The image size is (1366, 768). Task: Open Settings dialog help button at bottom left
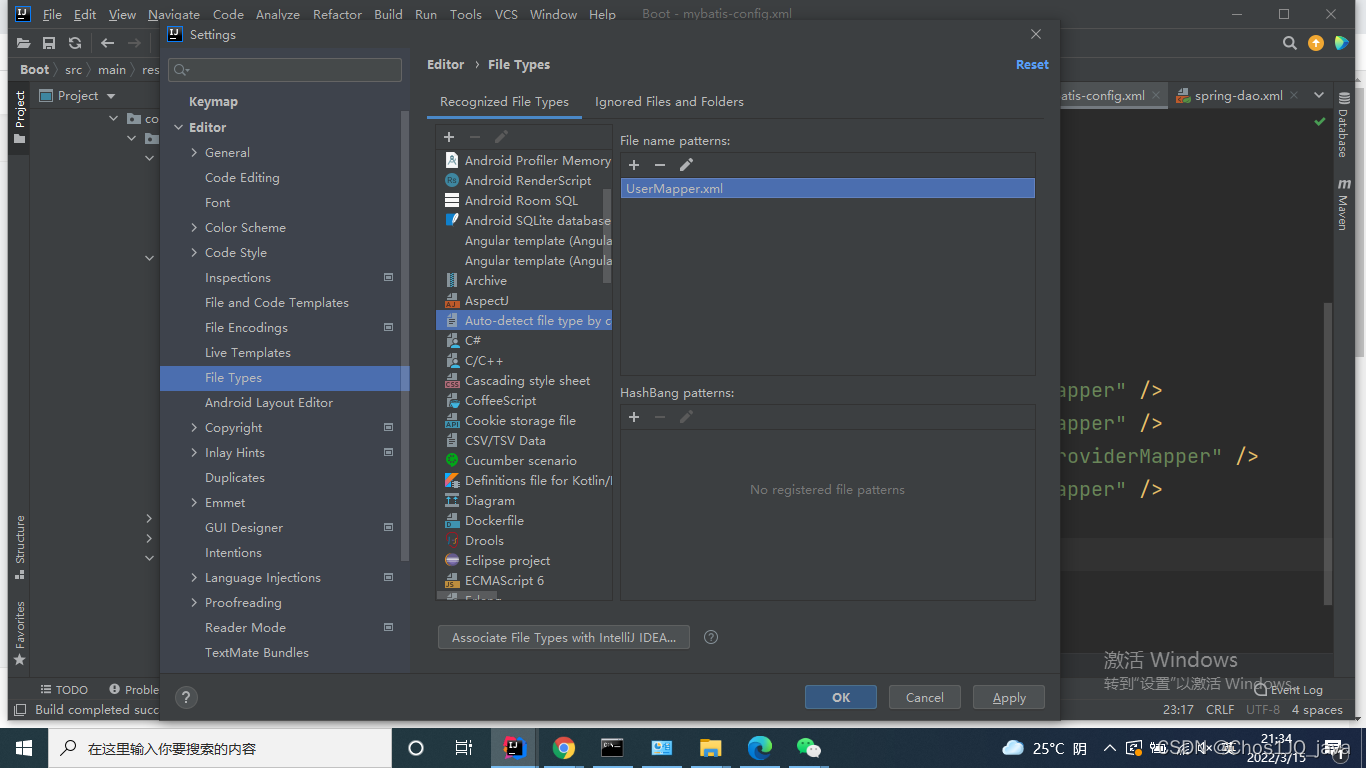coord(186,698)
